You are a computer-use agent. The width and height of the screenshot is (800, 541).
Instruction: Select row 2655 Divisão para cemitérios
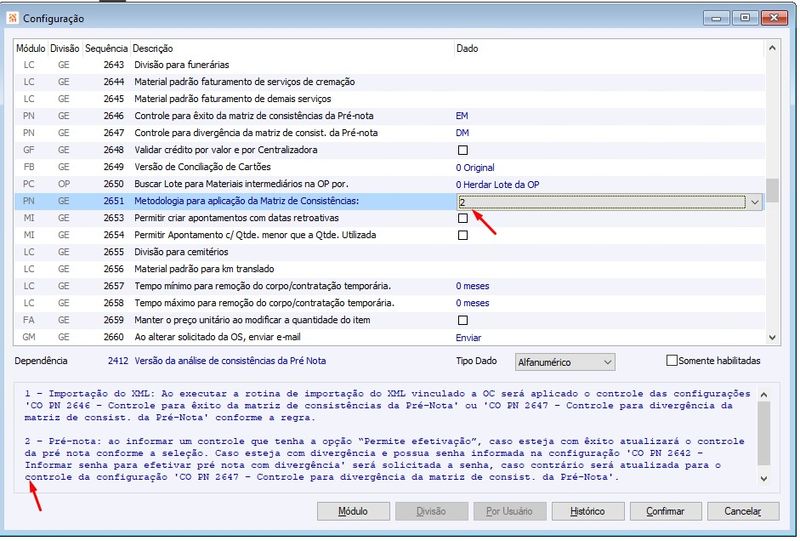click(x=389, y=252)
